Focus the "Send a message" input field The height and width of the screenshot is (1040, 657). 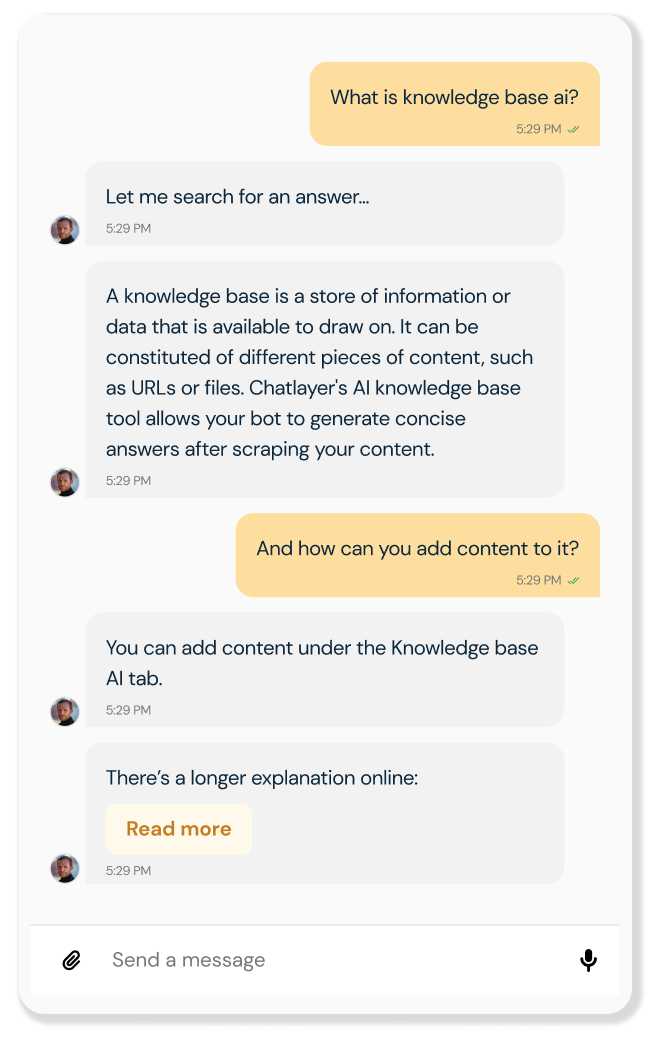[330, 961]
